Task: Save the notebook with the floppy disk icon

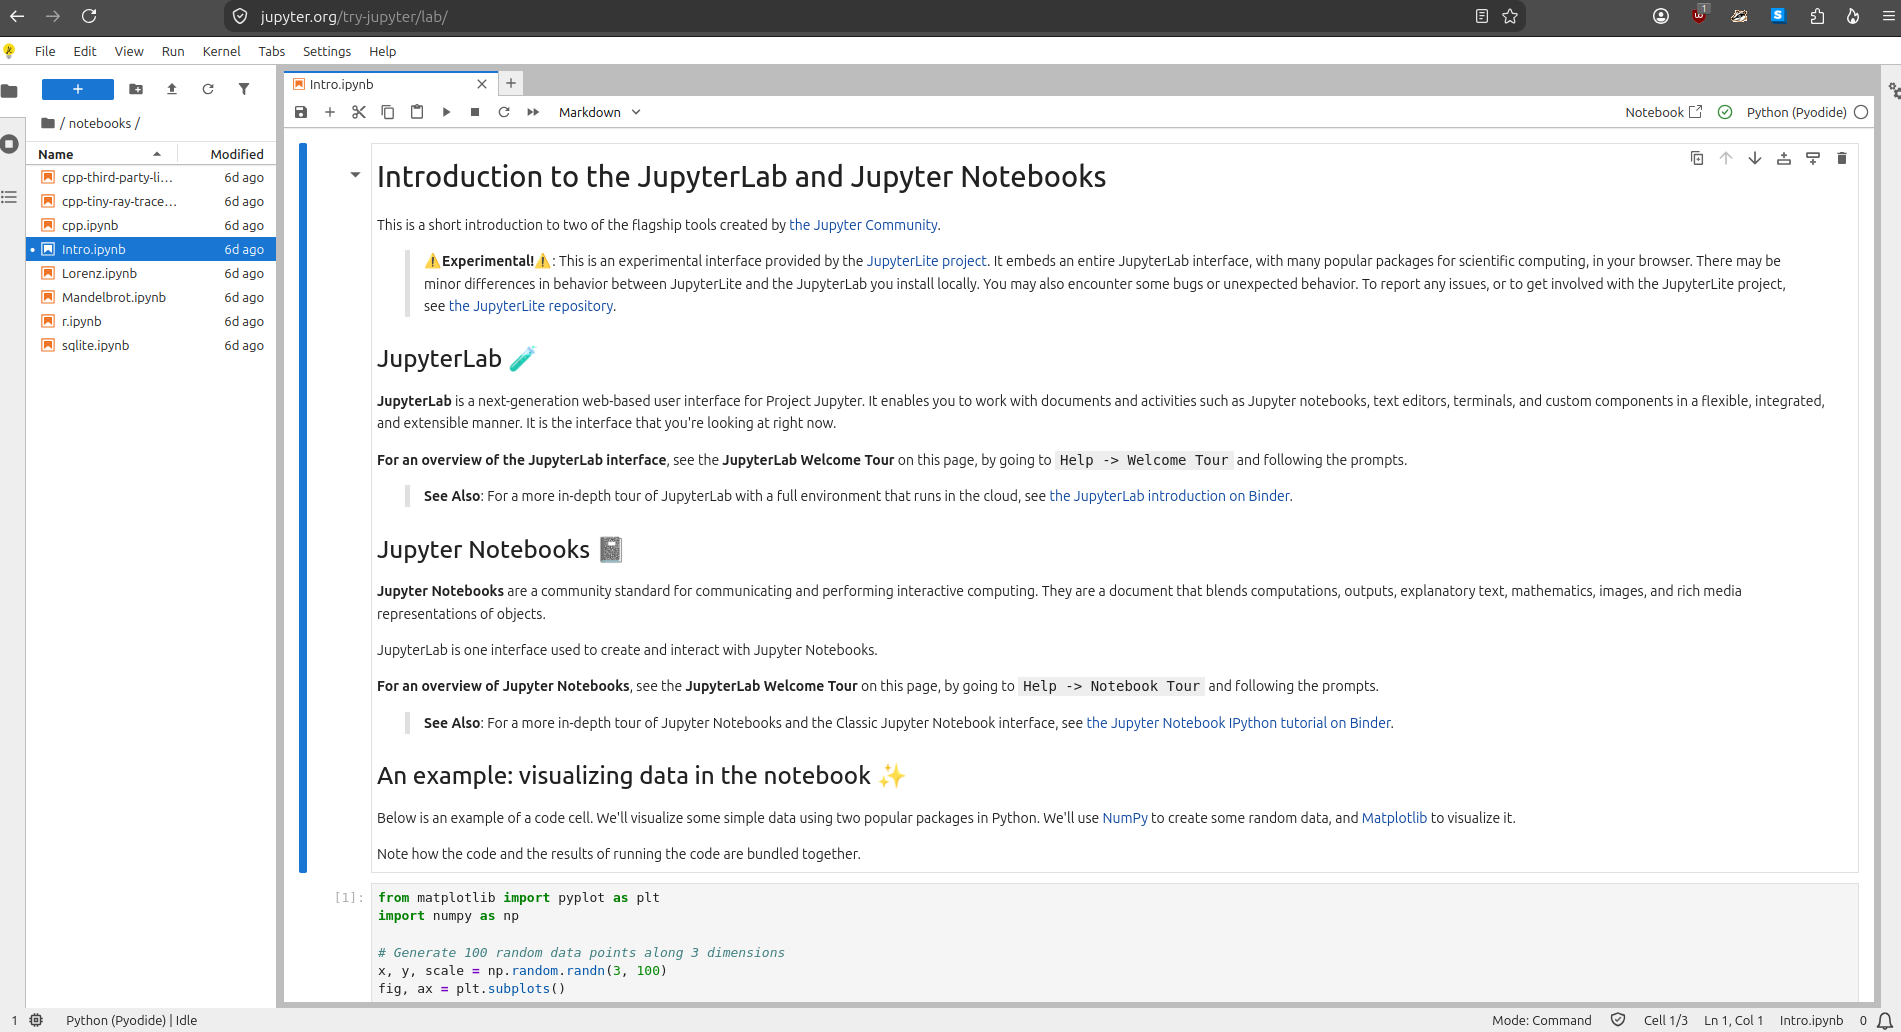Action: tap(301, 112)
